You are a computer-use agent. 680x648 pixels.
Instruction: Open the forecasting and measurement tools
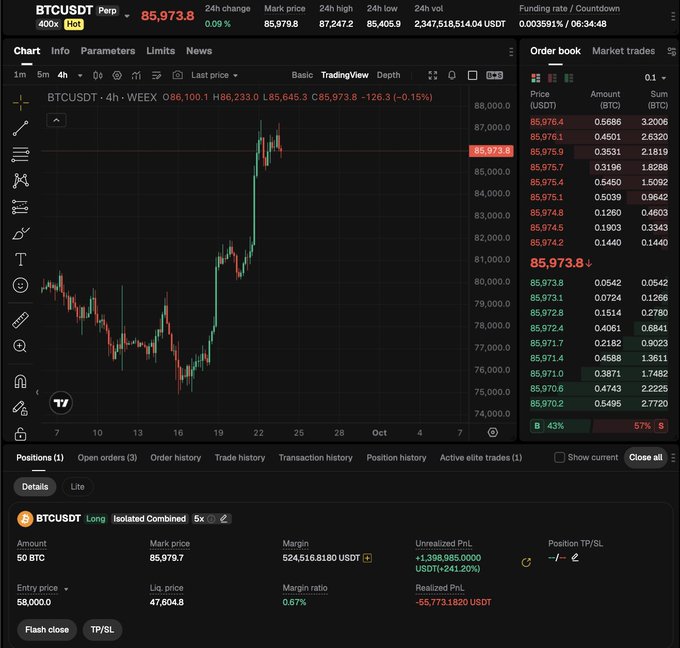20,207
